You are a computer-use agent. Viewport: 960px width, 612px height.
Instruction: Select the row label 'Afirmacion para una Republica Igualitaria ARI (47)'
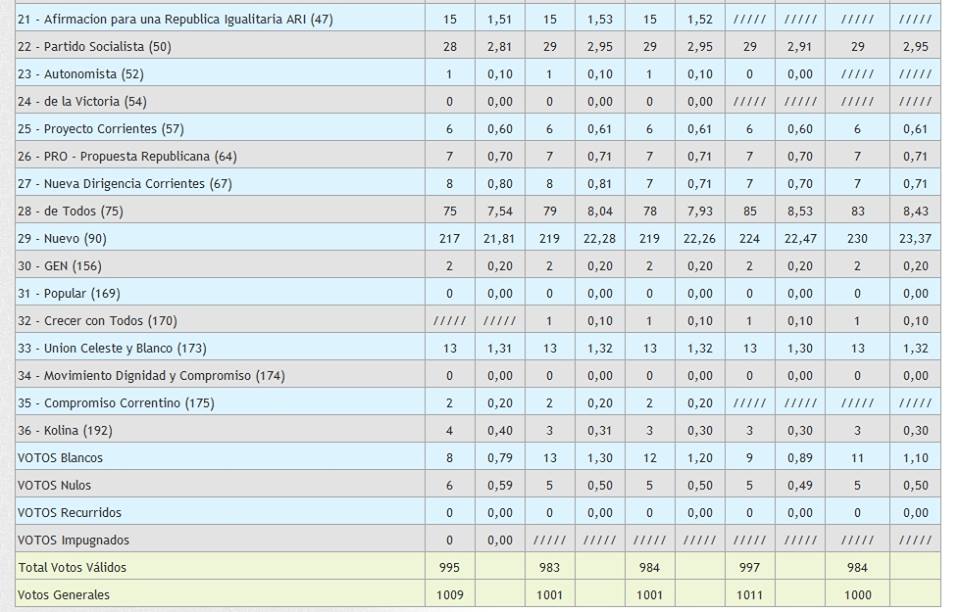point(189,20)
